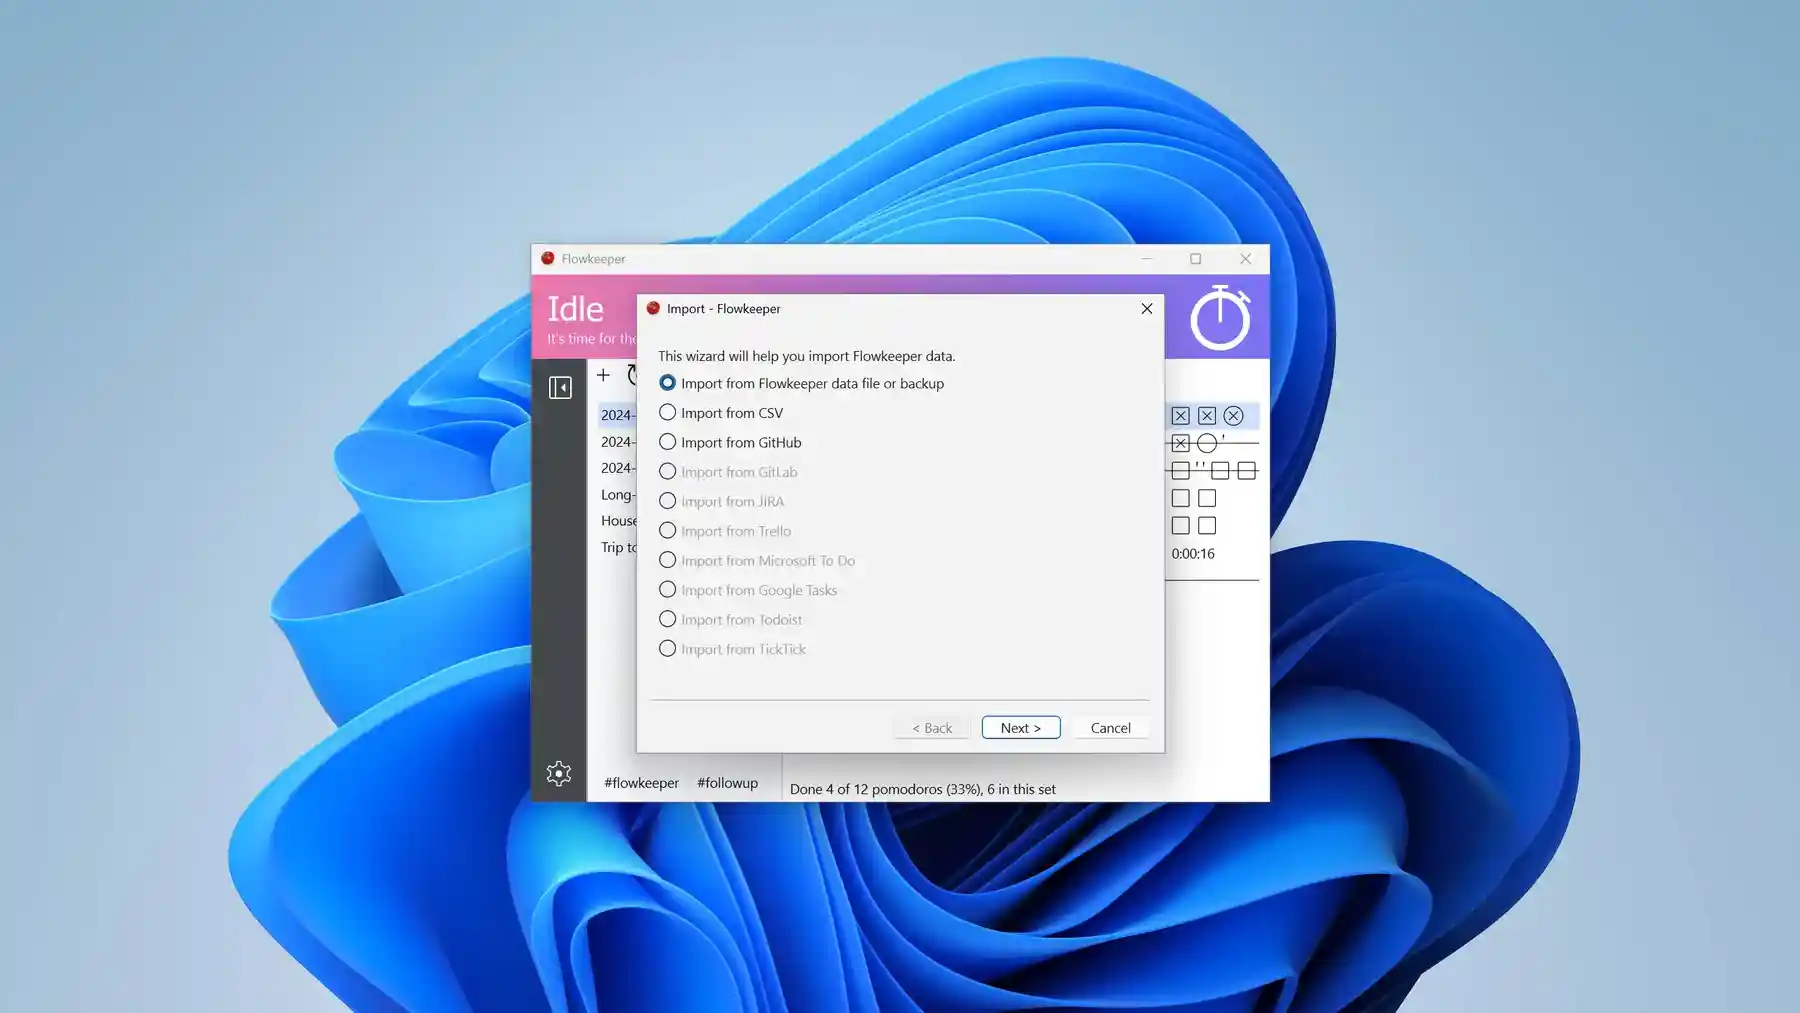Open Settings via the gear icon

point(559,773)
